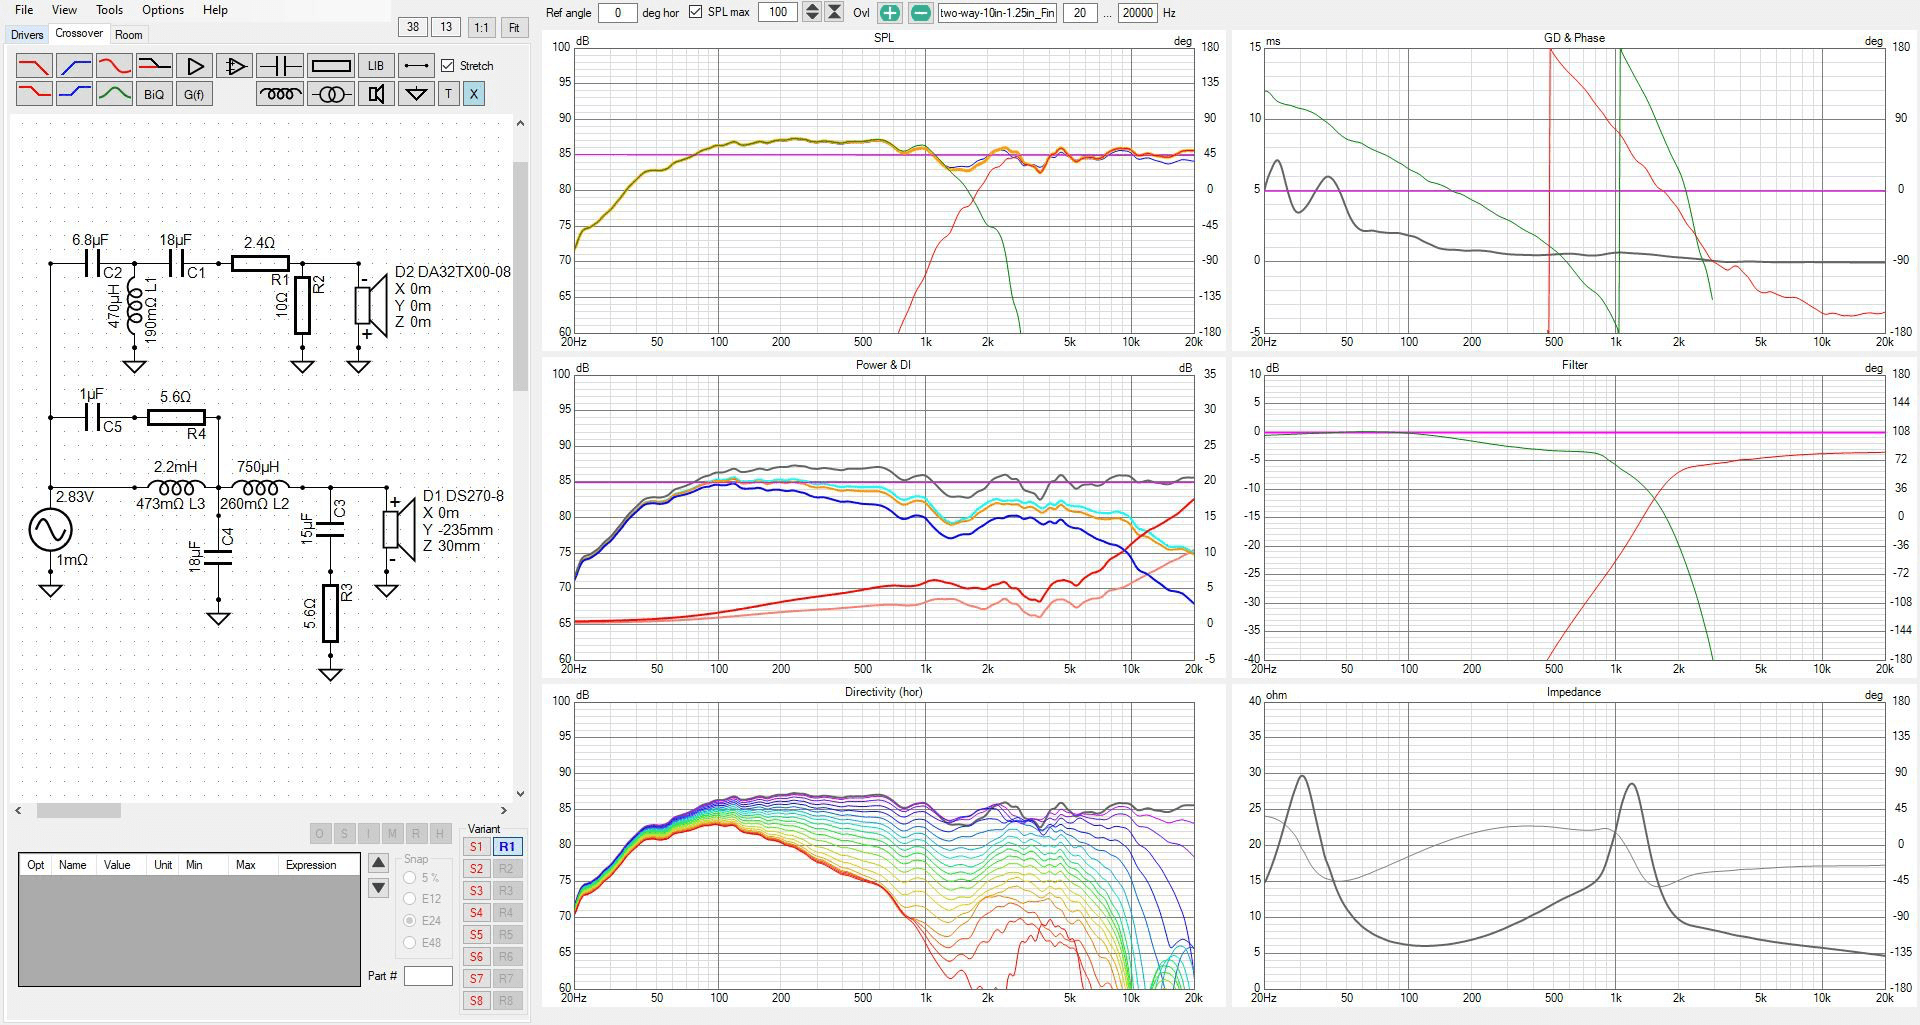
Task: Insert a BiQ biquad block
Action: pos(154,94)
